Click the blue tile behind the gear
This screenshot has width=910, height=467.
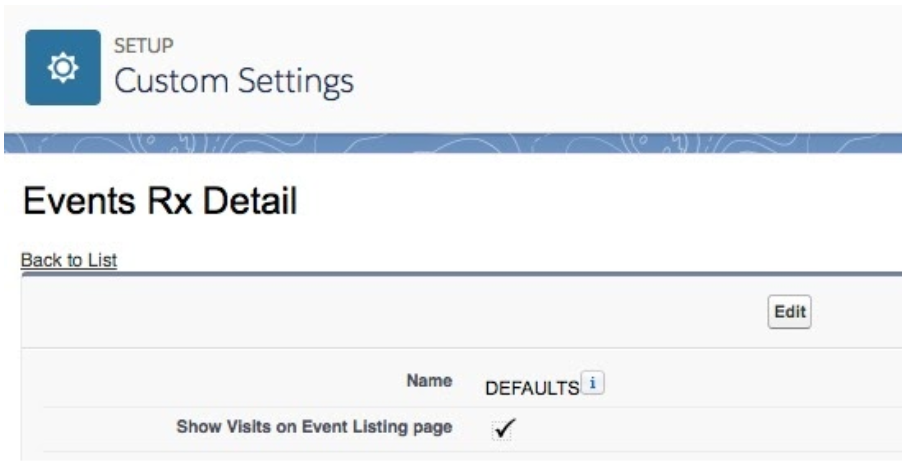(x=63, y=67)
